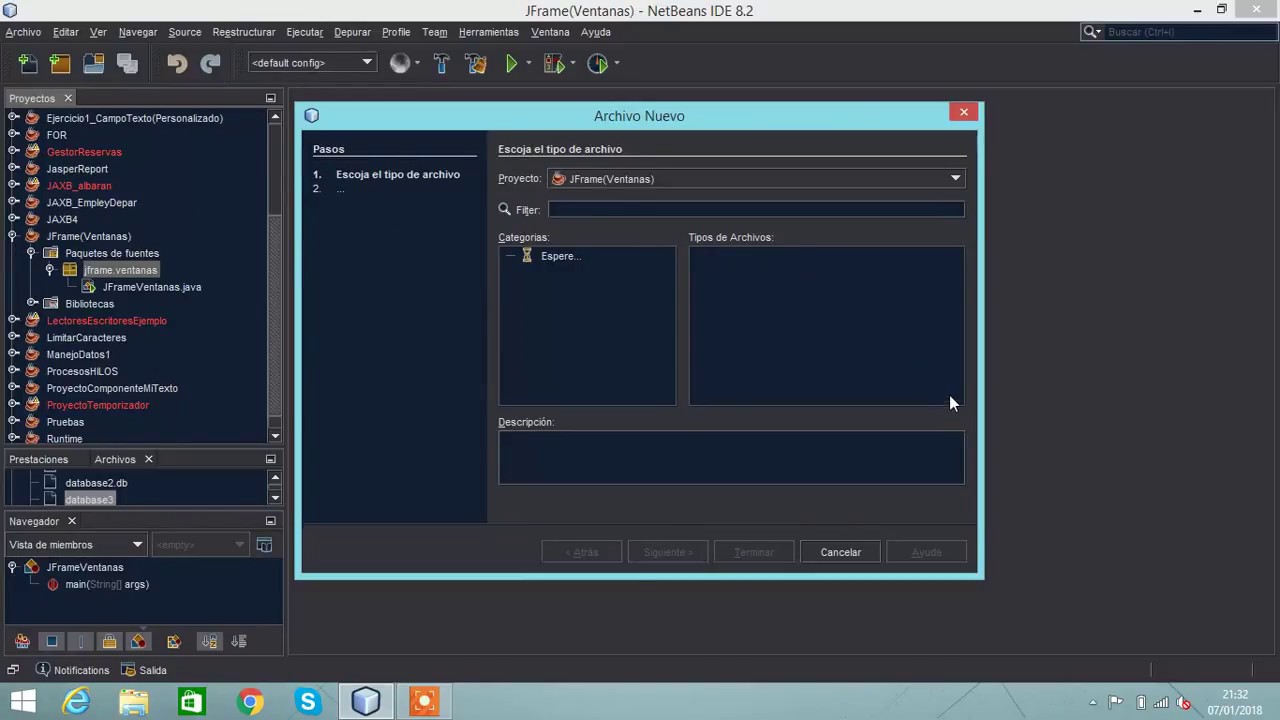Viewport: 1280px width, 720px height.
Task: Toggle Show Fields filter in Navegador
Action: (52, 641)
